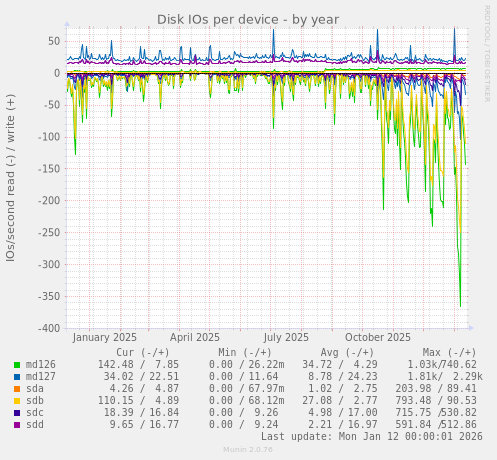Click sdd minimum value '0.00 / 9.24'
This screenshot has width=497, height=460.
[x=244, y=425]
